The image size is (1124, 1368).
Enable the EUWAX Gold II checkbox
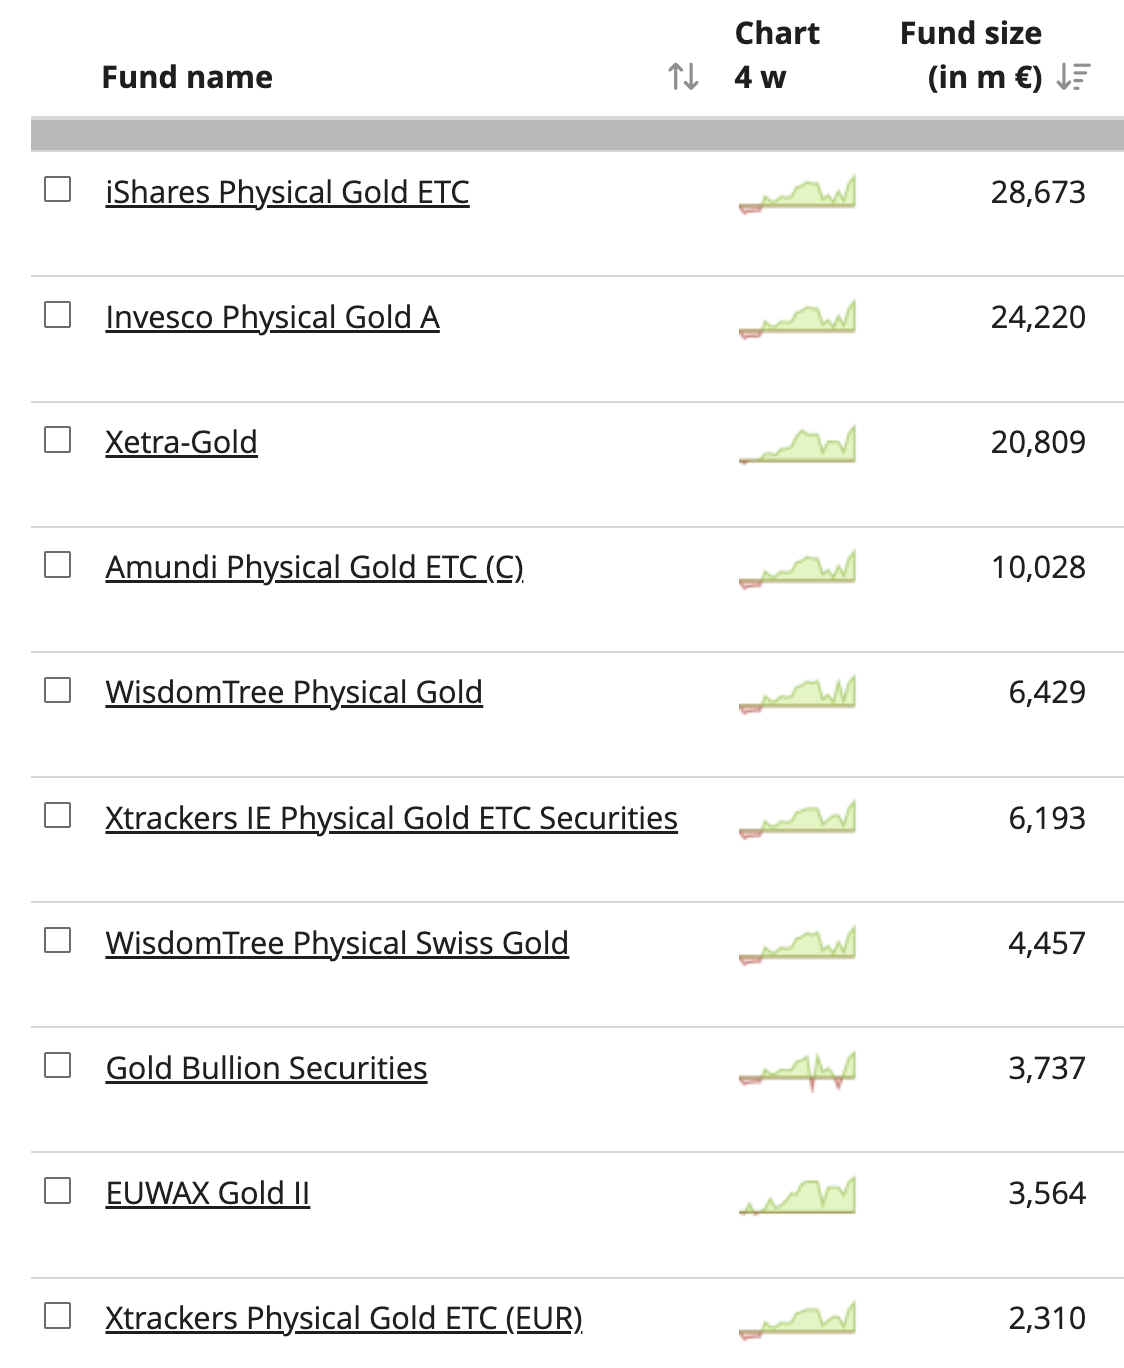coord(58,1191)
